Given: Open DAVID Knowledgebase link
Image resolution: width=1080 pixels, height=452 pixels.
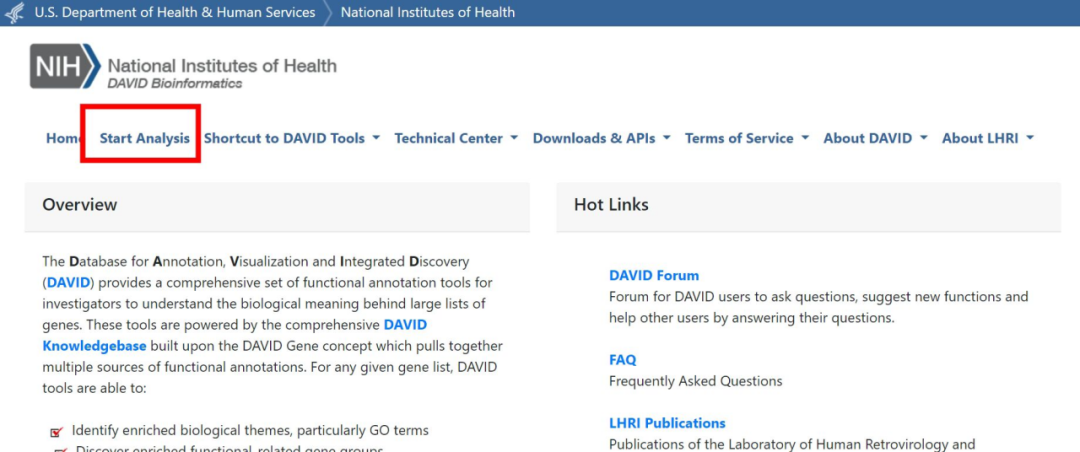Looking at the screenshot, I should [235, 335].
